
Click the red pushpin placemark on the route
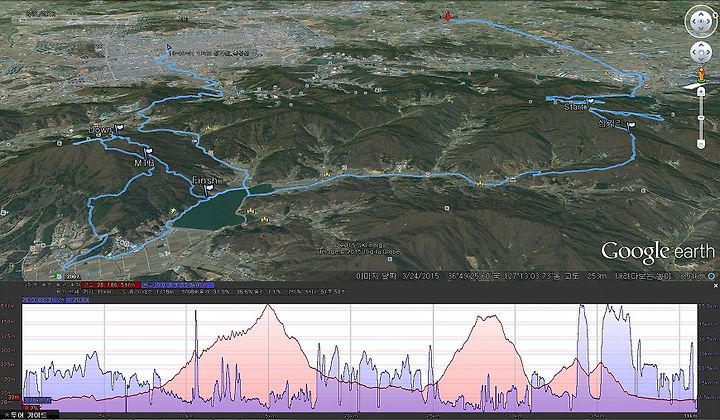pyautogui.click(x=448, y=16)
